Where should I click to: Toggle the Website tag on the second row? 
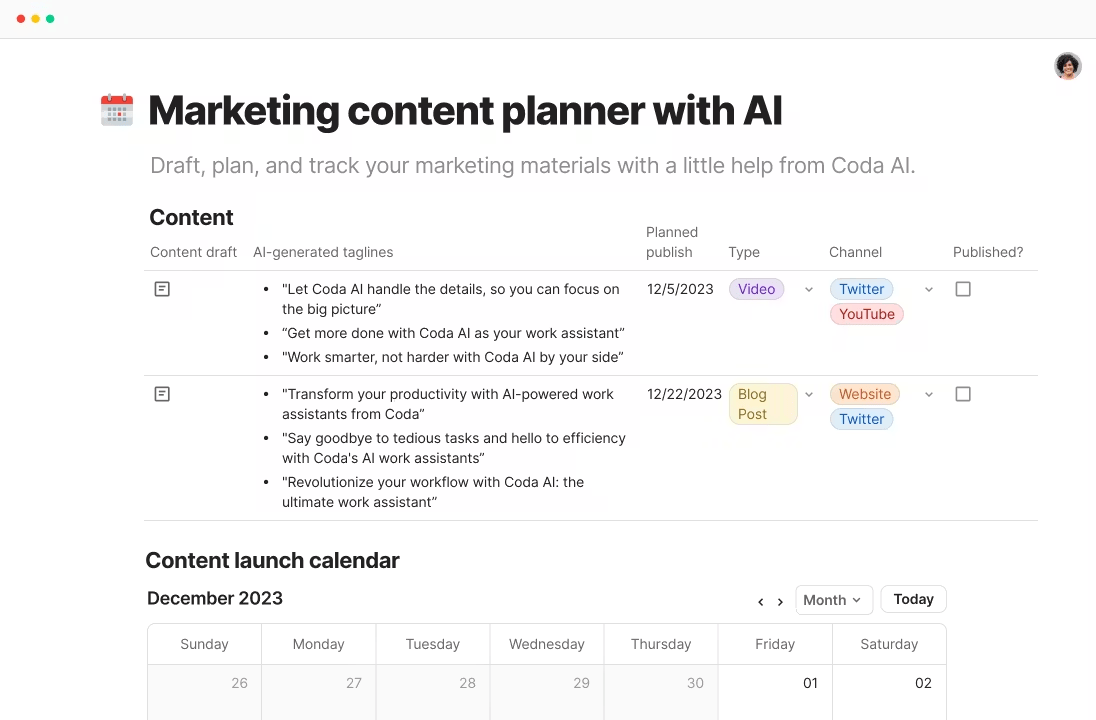(x=864, y=394)
